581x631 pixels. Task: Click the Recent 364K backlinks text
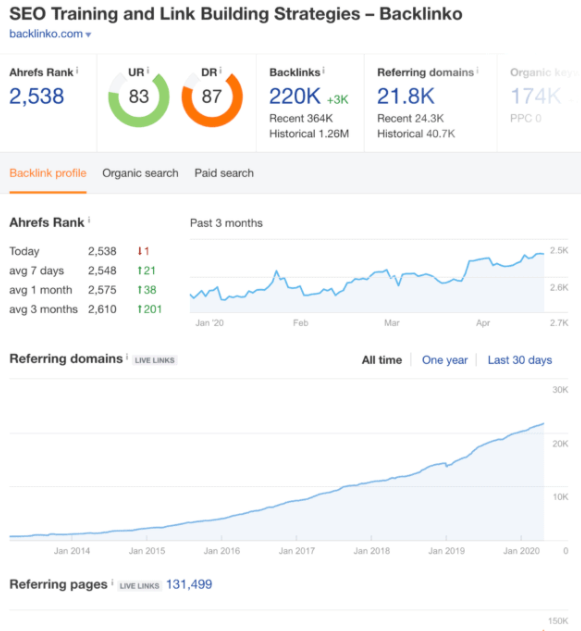click(x=301, y=118)
